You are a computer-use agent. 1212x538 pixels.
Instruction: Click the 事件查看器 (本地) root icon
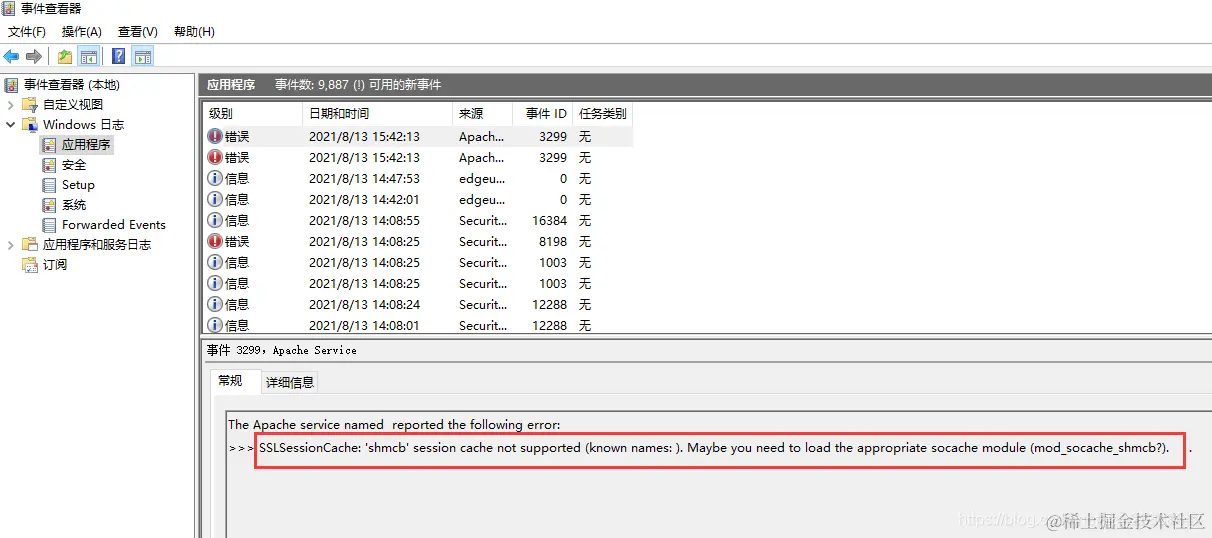coord(12,85)
